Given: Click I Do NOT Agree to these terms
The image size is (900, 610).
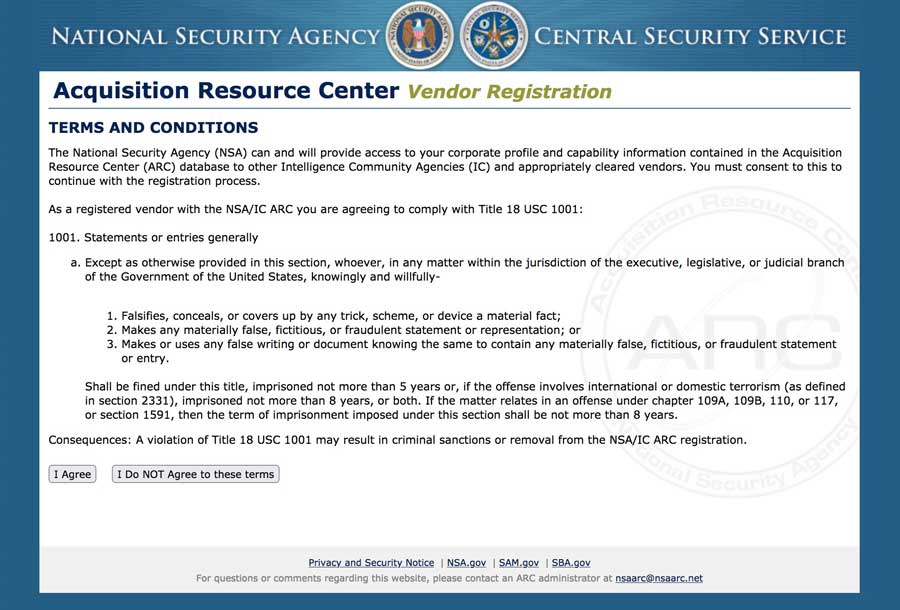Looking at the screenshot, I should (195, 474).
